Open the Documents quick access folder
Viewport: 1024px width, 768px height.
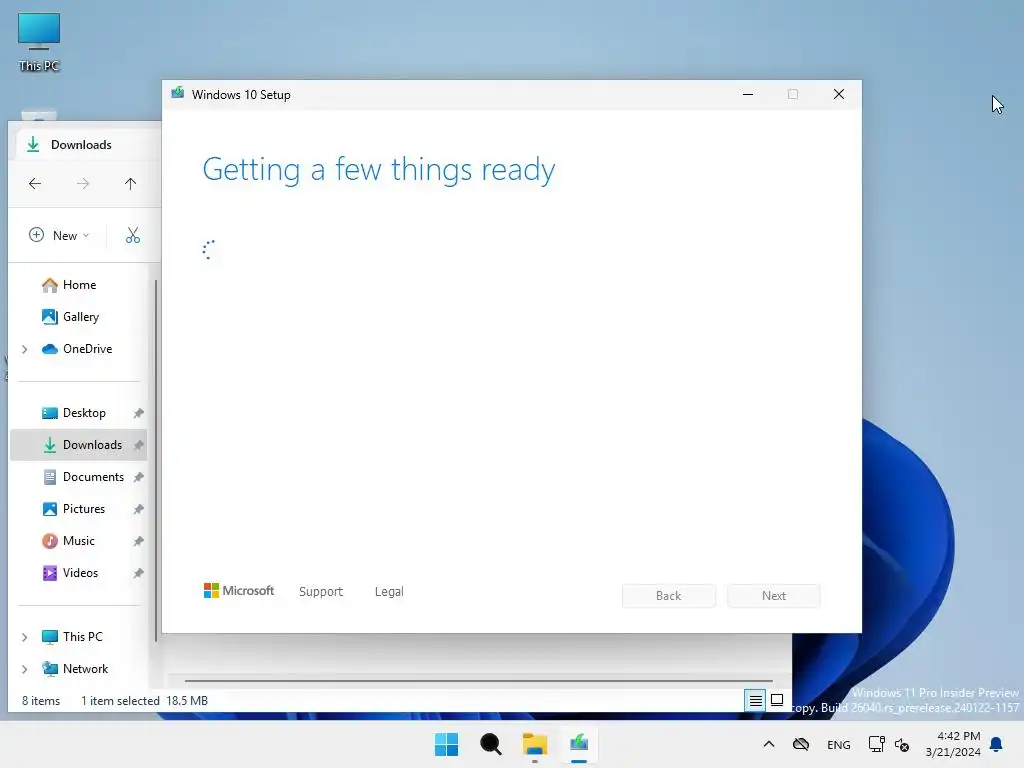93,477
